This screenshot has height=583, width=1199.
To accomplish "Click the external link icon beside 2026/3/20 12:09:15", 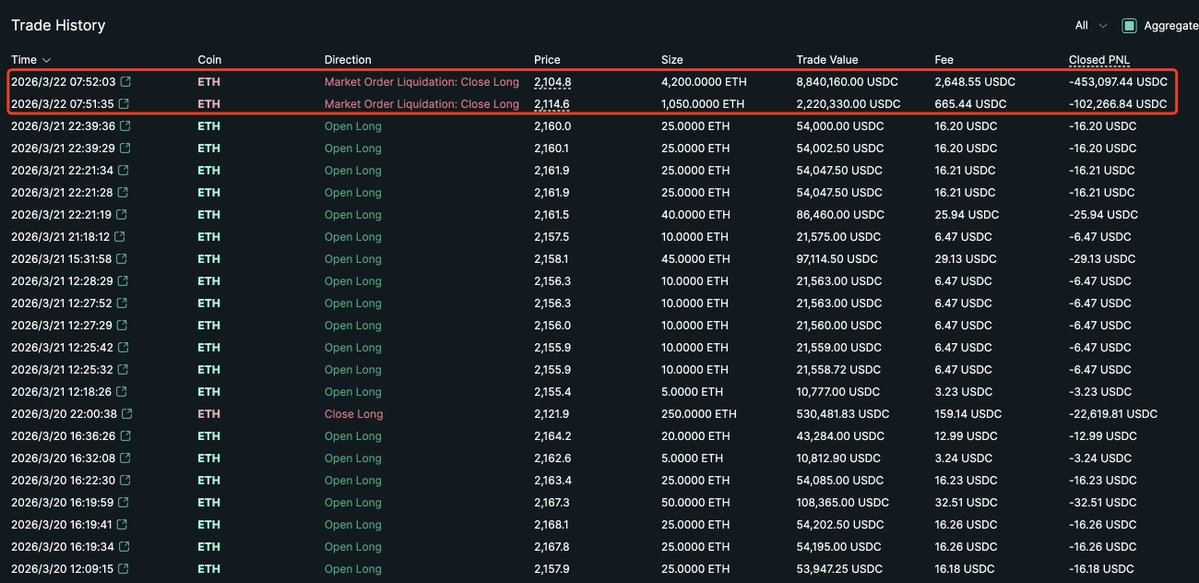I will point(122,569).
